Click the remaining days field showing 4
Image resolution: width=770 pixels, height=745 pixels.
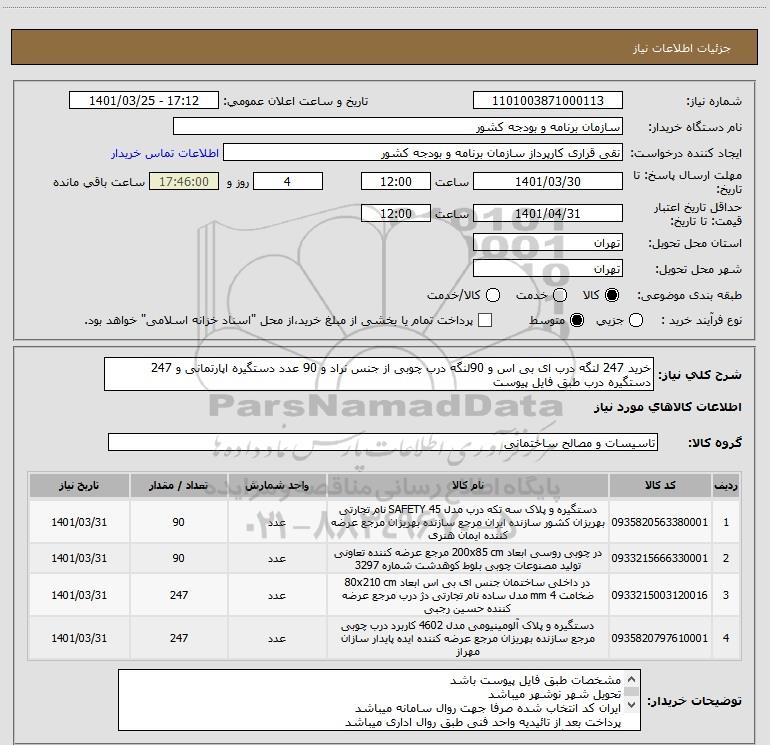287,181
